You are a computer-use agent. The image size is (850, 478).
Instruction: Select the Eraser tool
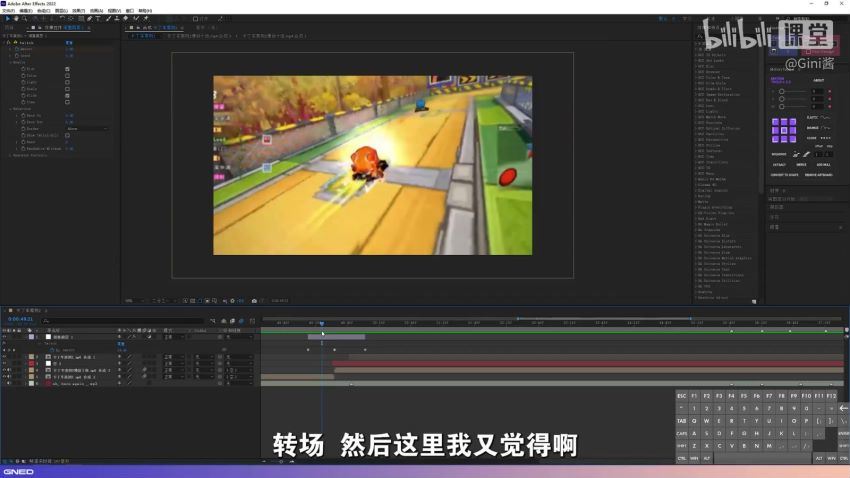[x=125, y=18]
